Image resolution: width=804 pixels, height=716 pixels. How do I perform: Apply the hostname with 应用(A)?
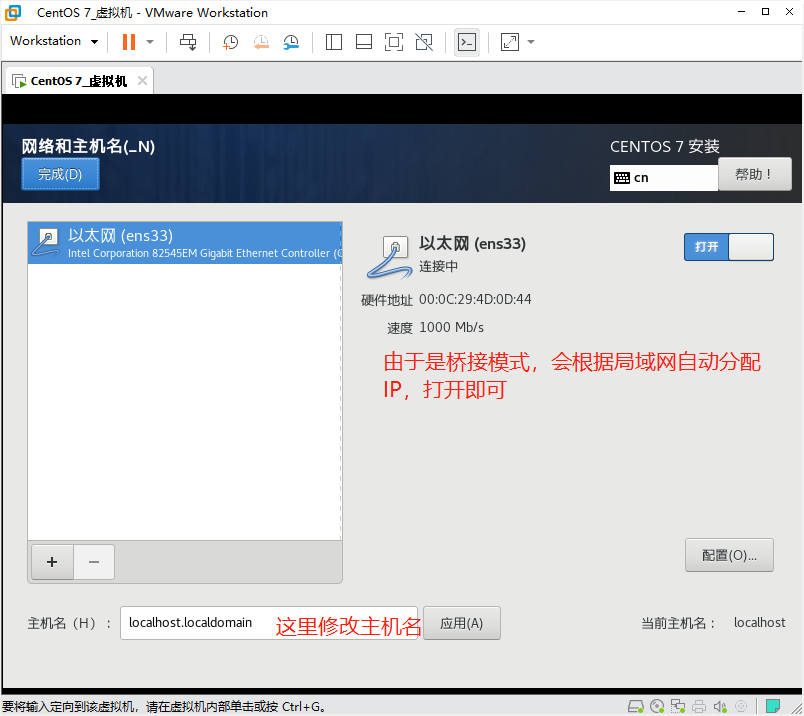[x=461, y=623]
